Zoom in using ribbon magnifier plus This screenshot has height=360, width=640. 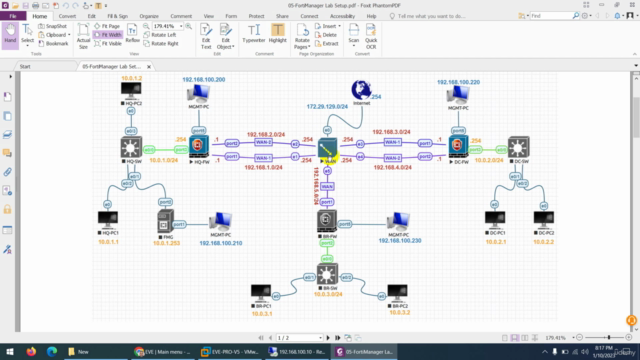189,26
